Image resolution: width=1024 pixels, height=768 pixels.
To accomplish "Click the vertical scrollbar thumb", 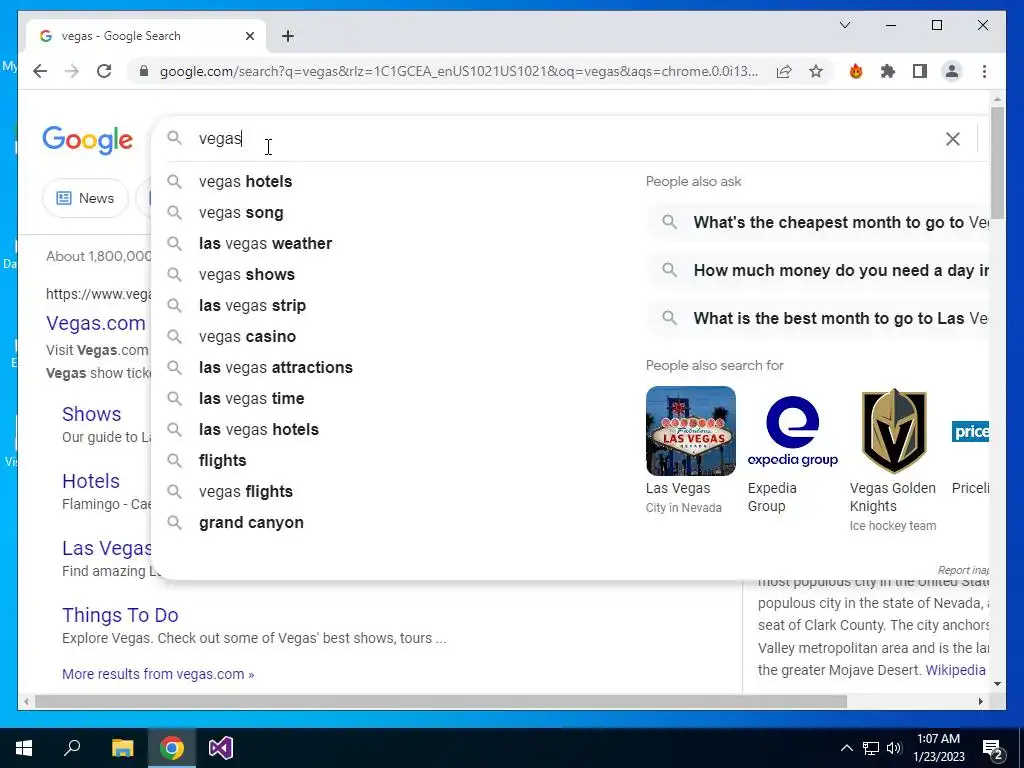I will (x=997, y=163).
